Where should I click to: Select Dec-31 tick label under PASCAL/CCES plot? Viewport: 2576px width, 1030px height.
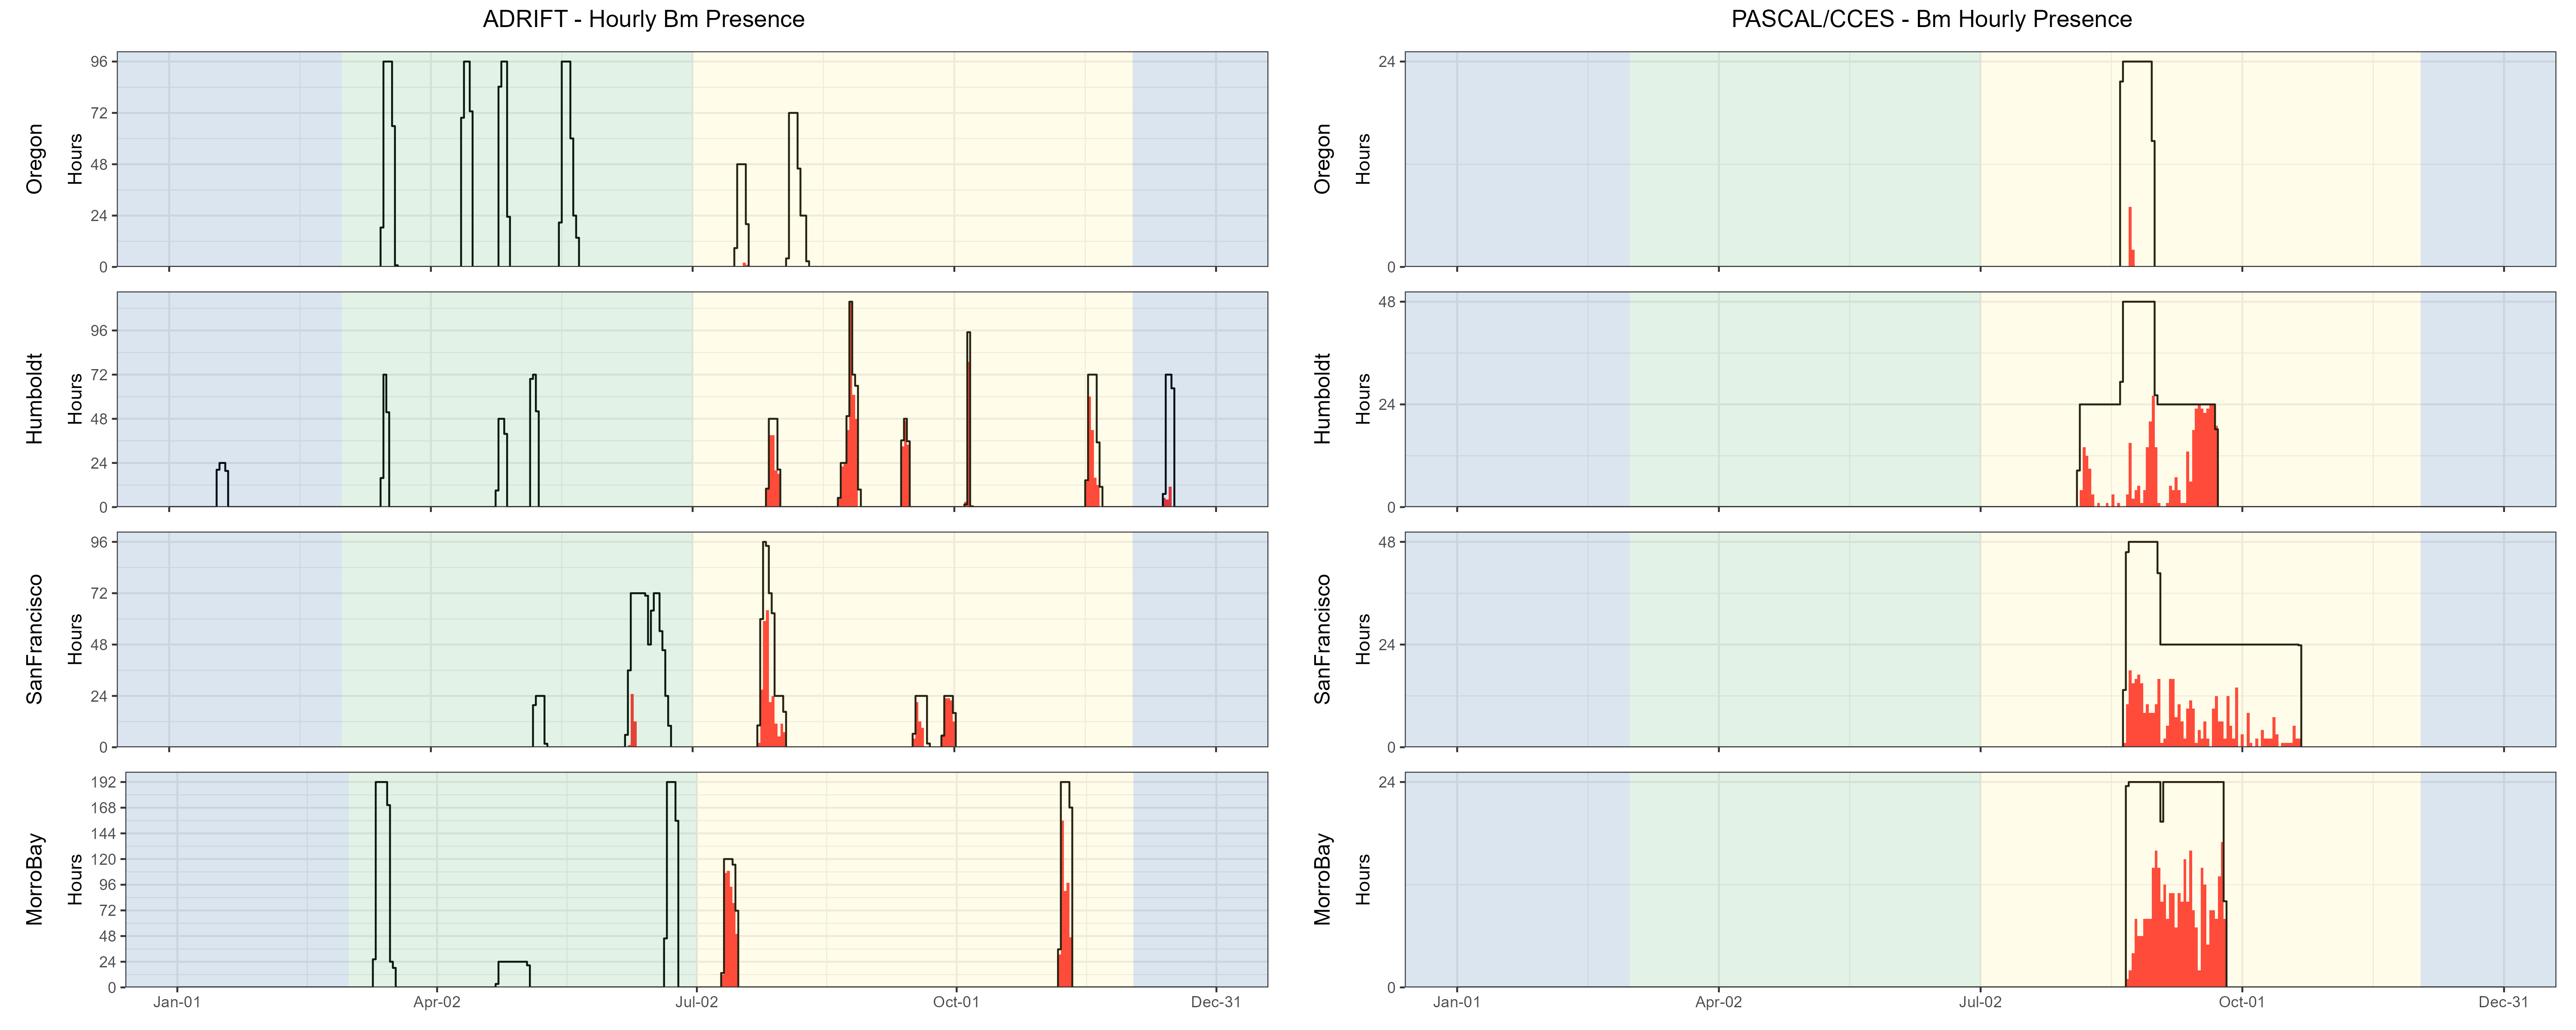[2504, 1002]
